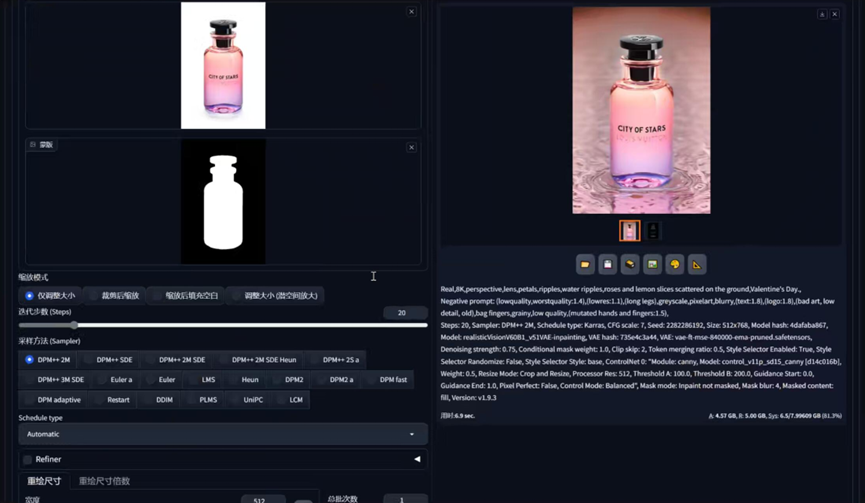Click the black-and-white mask image
This screenshot has width=865, height=503.
pos(223,201)
